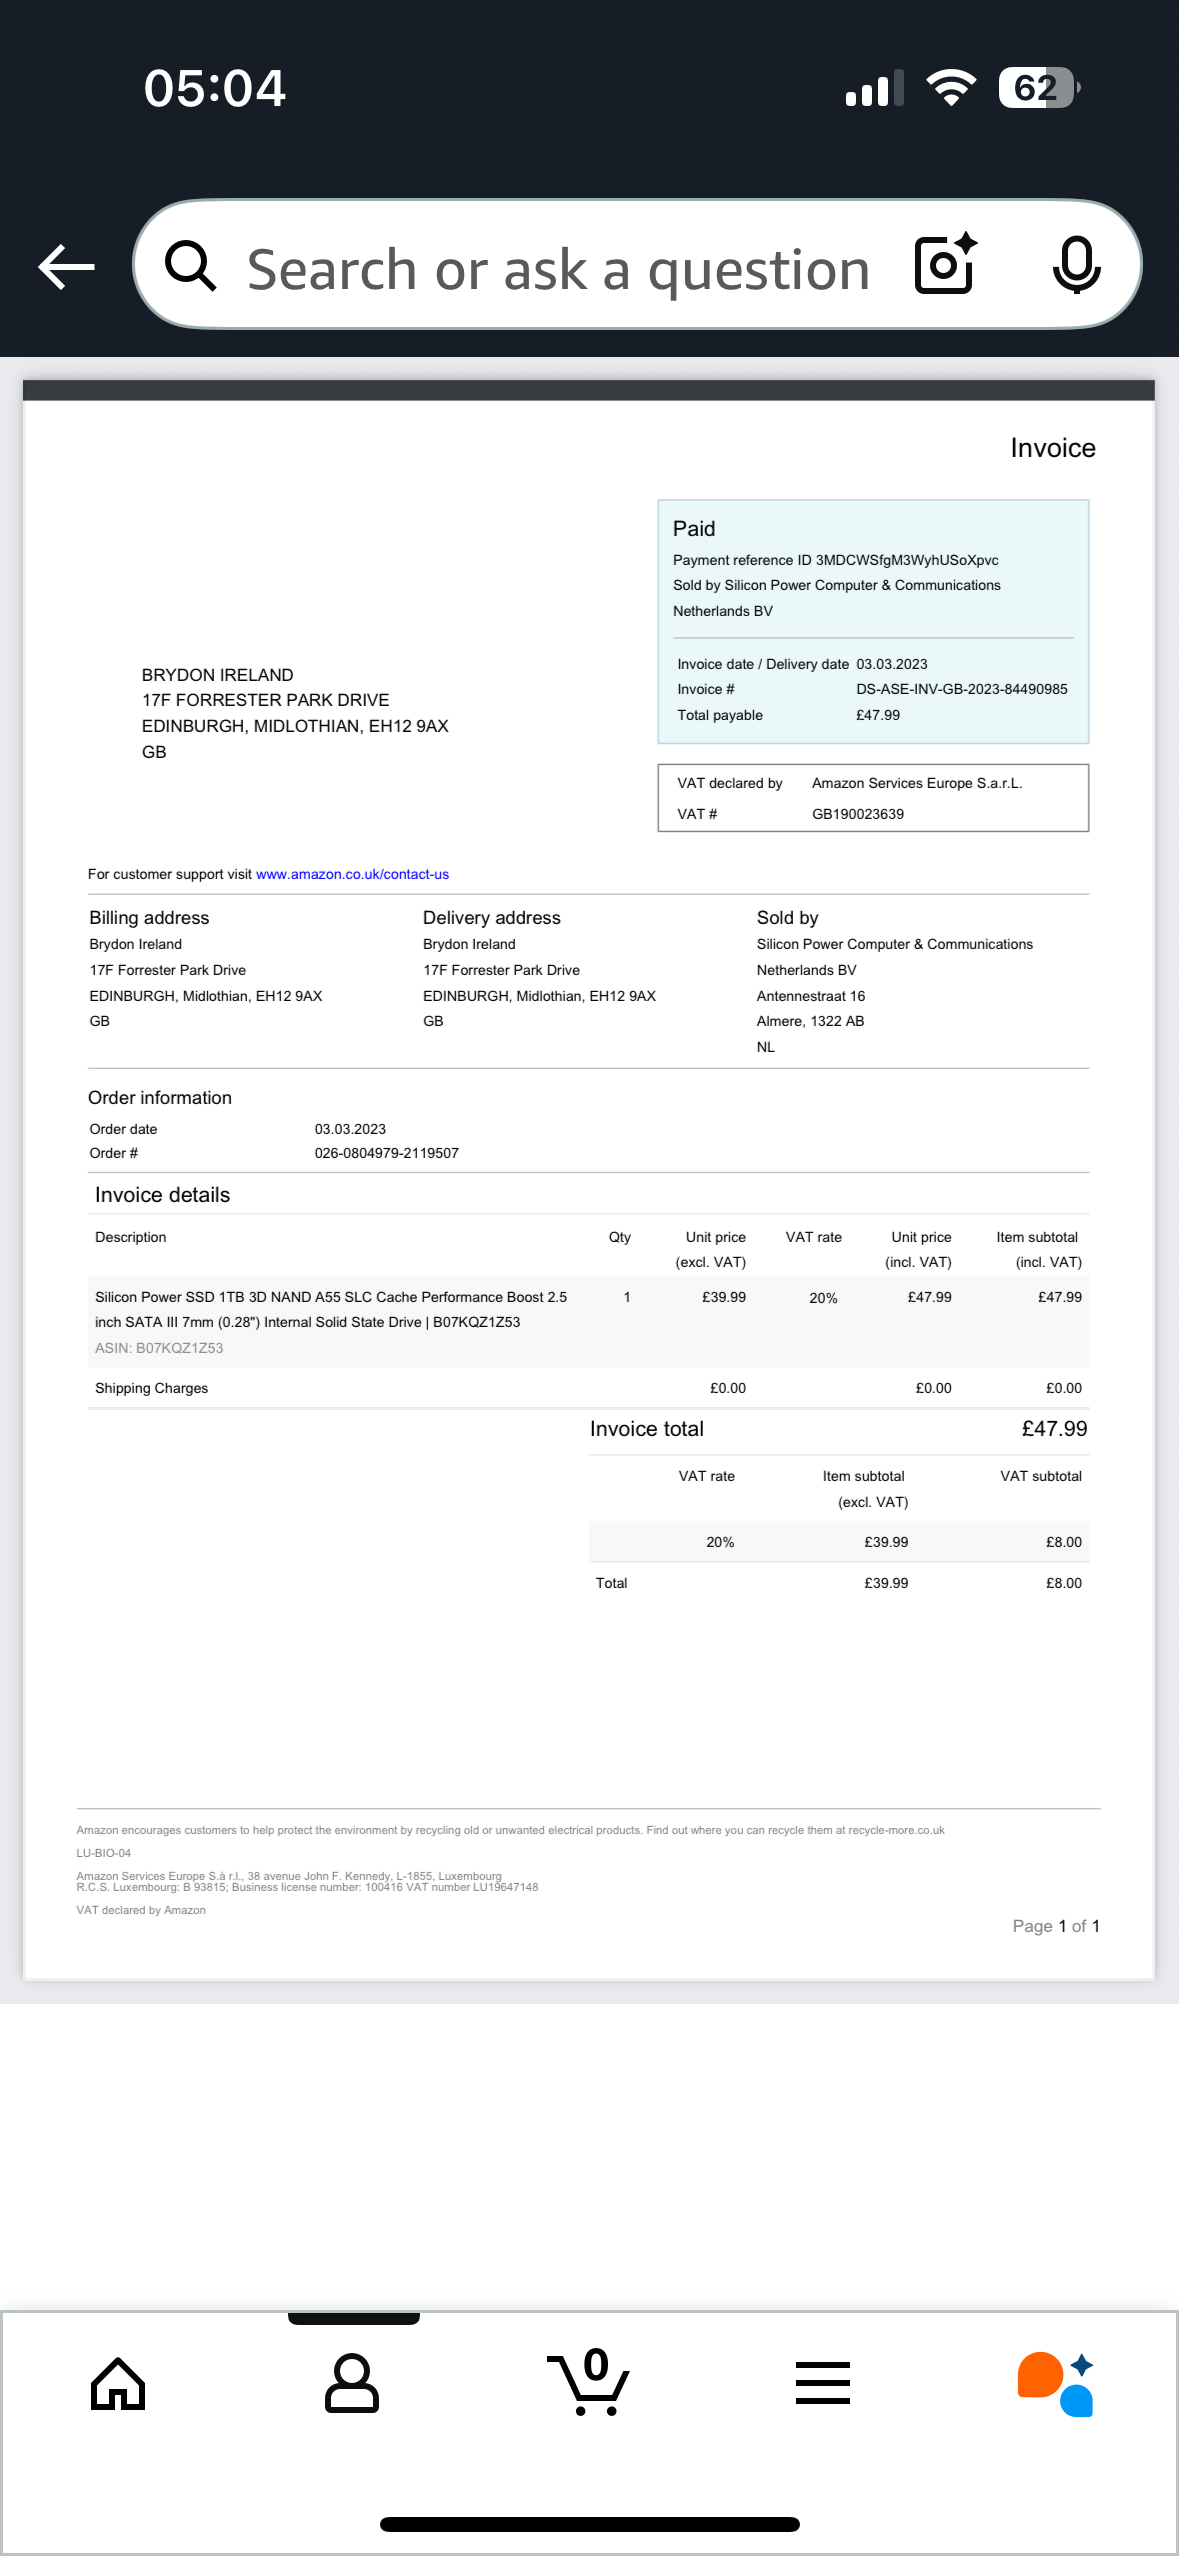The image size is (1179, 2556).
Task: Open the account profile tab
Action: point(352,2384)
